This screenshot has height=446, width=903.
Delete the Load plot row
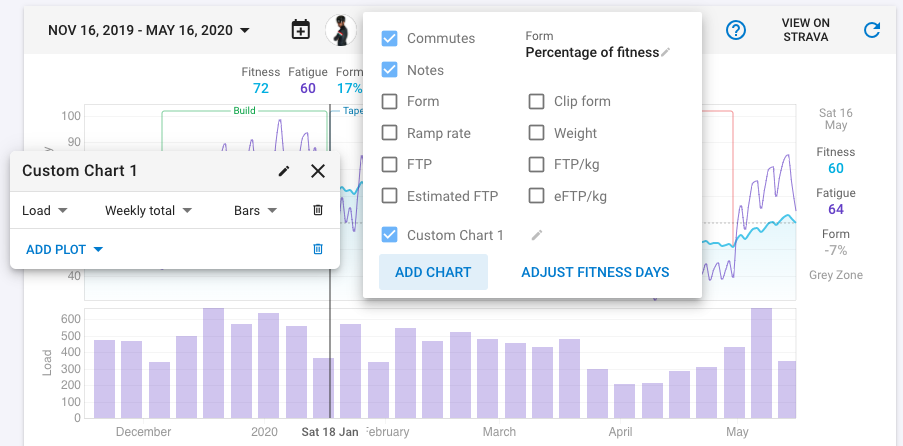318,210
